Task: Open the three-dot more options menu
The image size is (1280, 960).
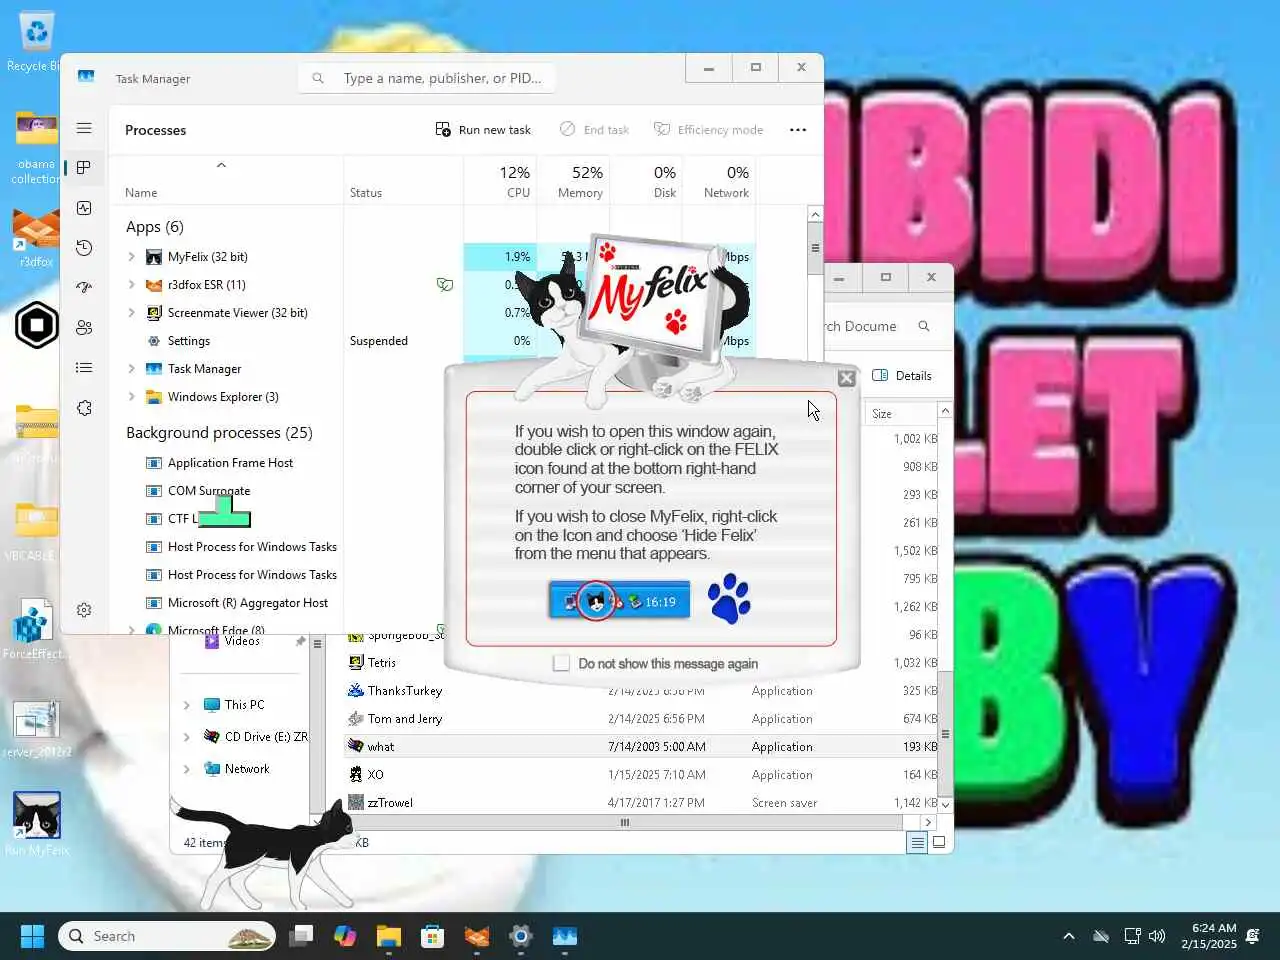Action: tap(798, 130)
